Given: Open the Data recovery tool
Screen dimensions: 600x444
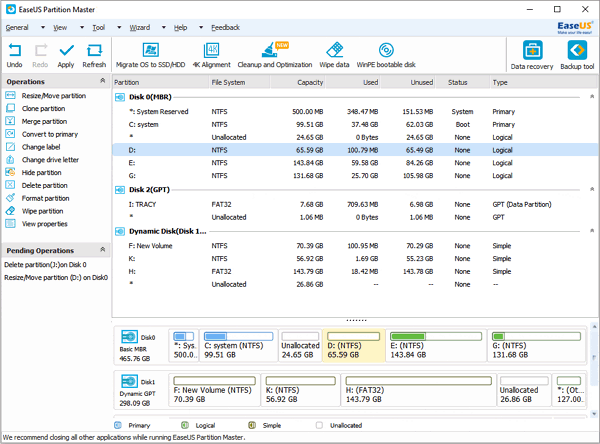Looking at the screenshot, I should (532, 56).
